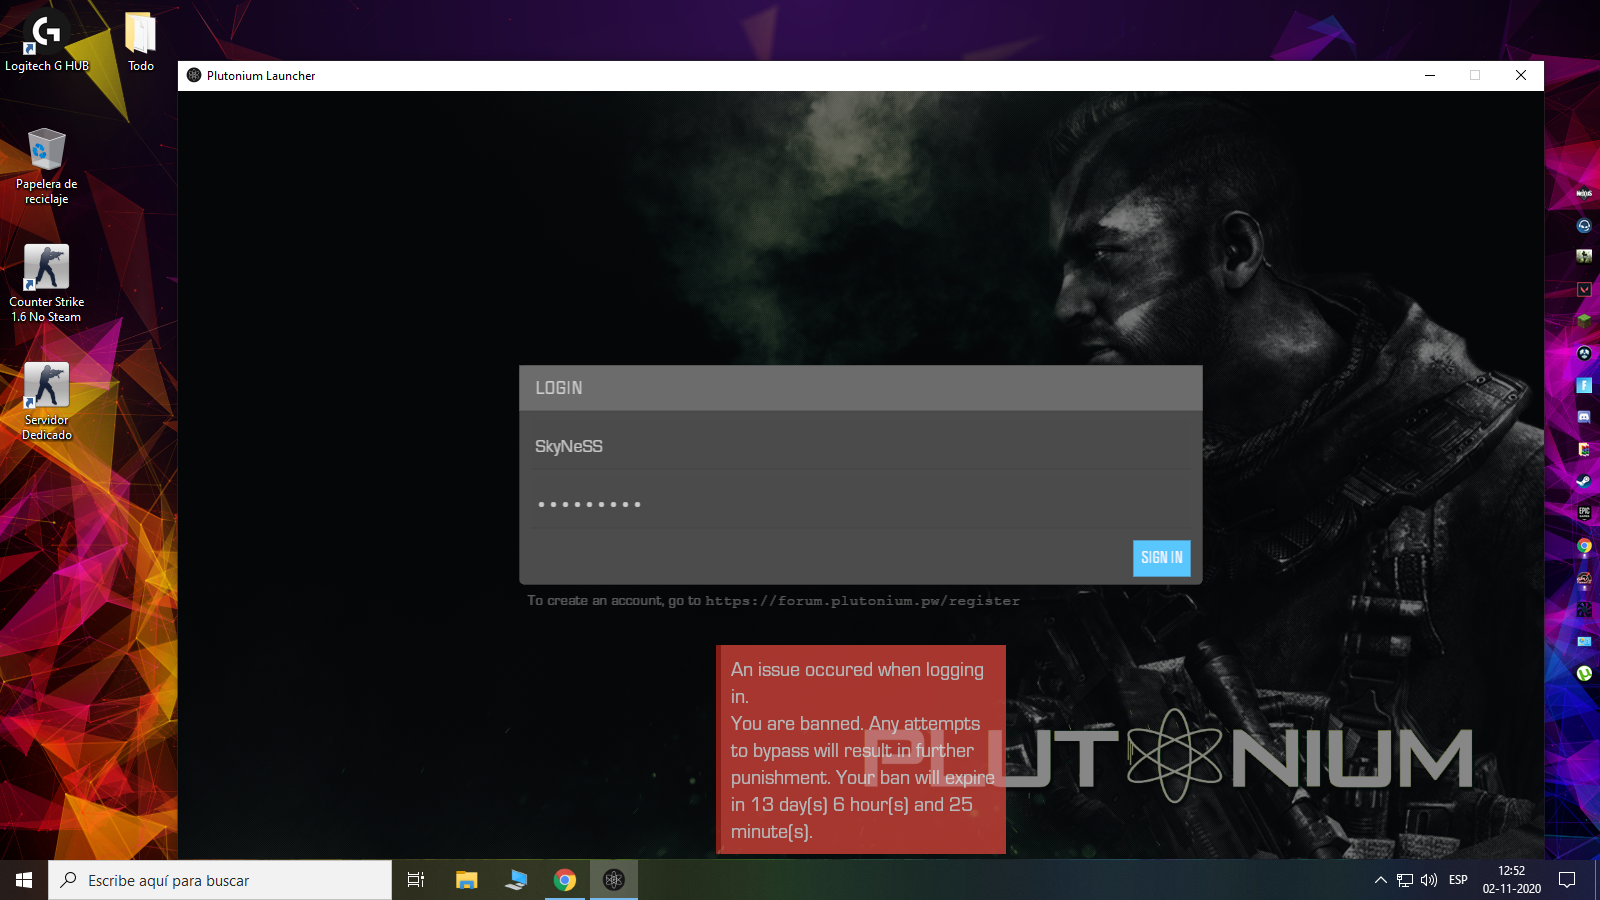Click the LOGIN panel header
The image size is (1600, 900).
(860, 388)
